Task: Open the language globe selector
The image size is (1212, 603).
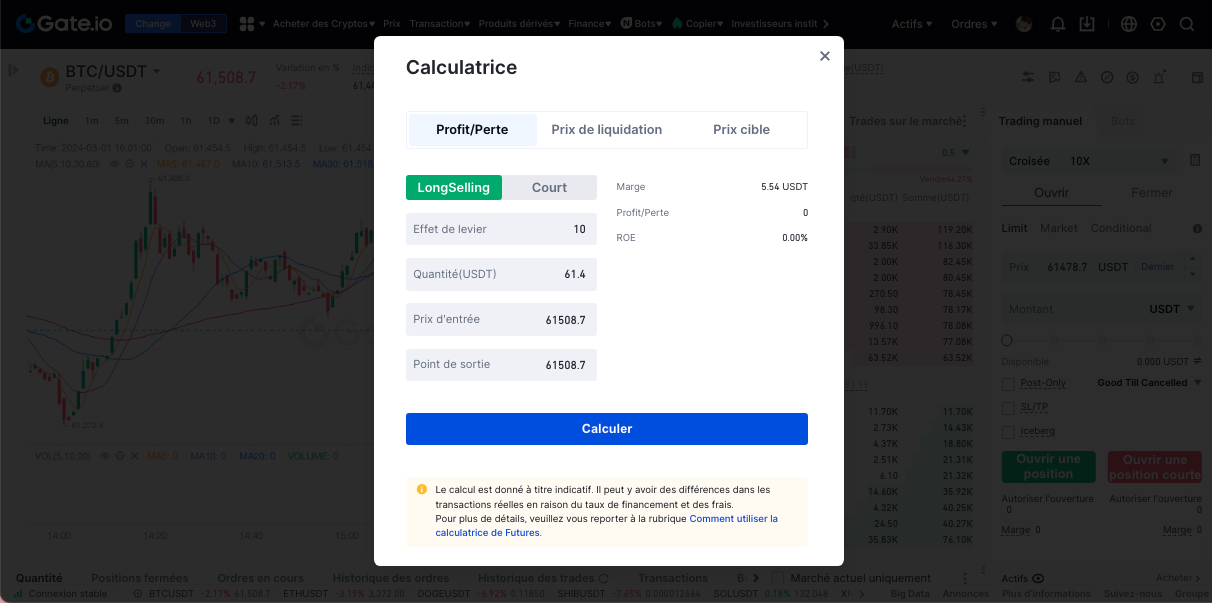Action: click(1129, 24)
